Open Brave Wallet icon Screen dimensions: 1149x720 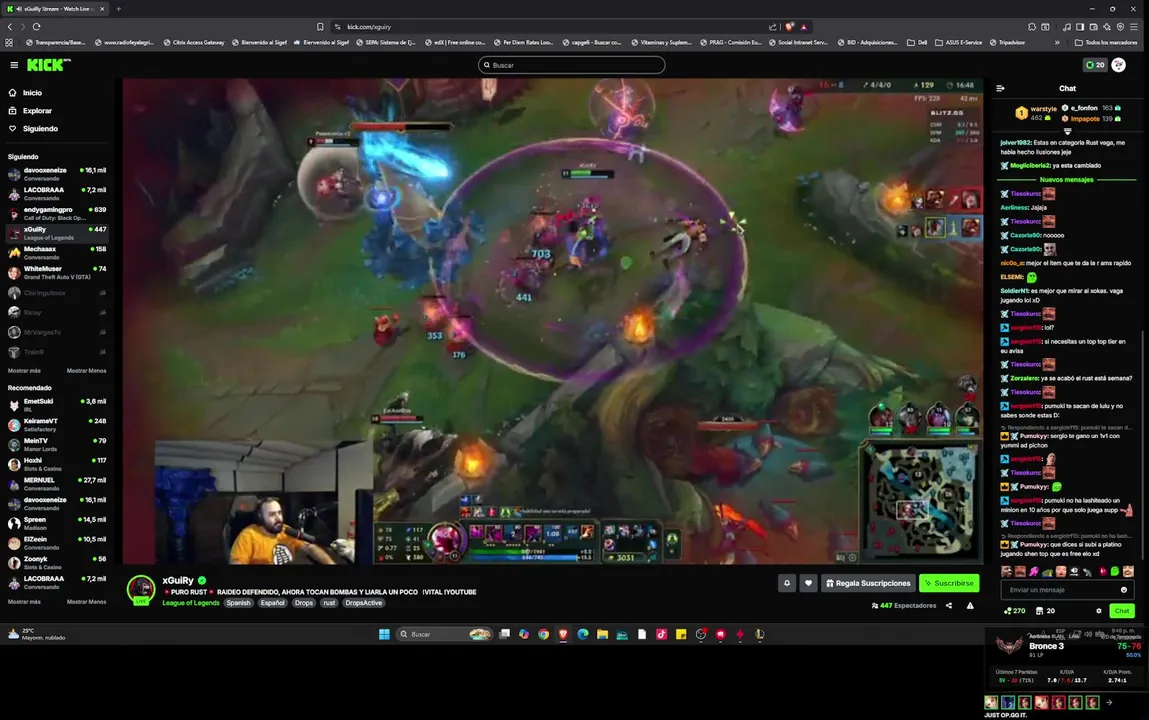[1093, 27]
